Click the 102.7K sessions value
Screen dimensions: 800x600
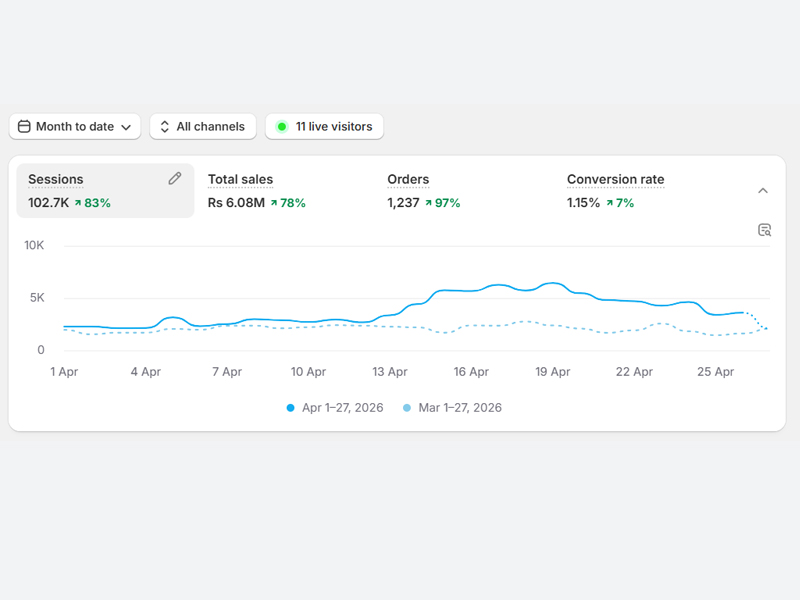click(48, 203)
